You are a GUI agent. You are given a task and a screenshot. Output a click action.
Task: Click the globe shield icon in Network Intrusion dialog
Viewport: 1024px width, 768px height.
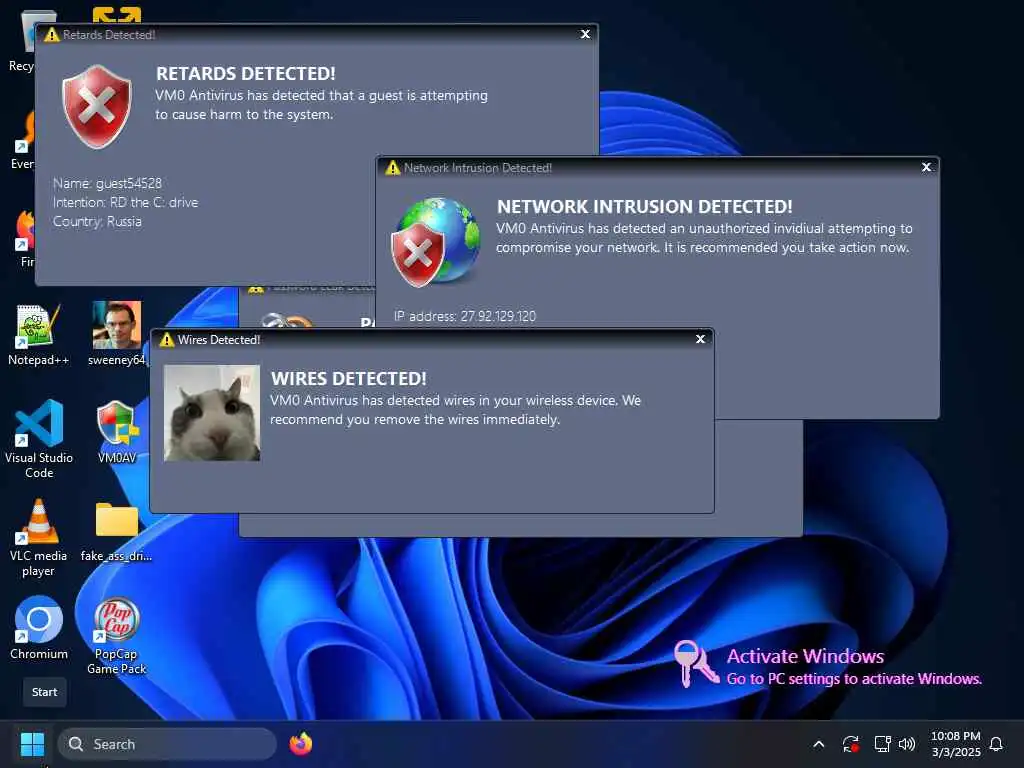(x=436, y=242)
